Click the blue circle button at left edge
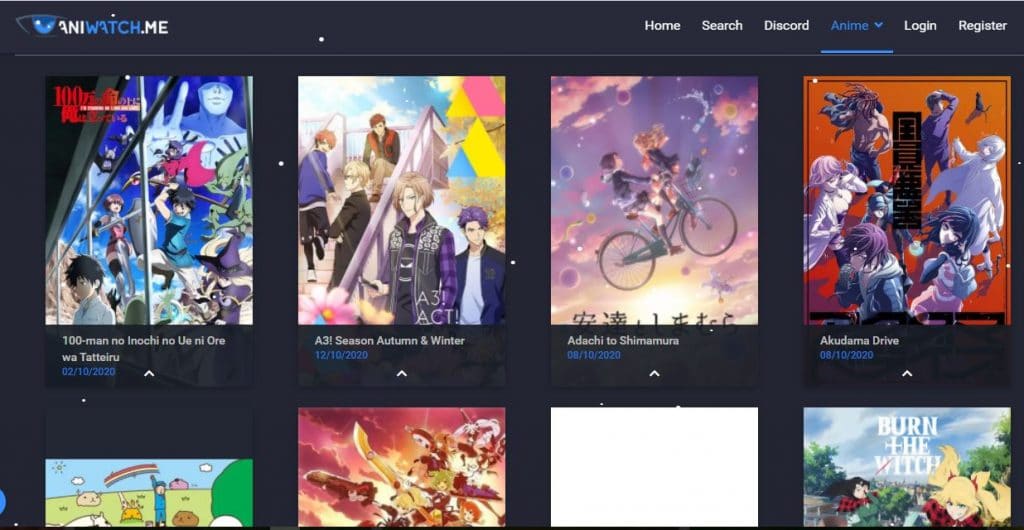The width and height of the screenshot is (1024, 530). pos(2,501)
